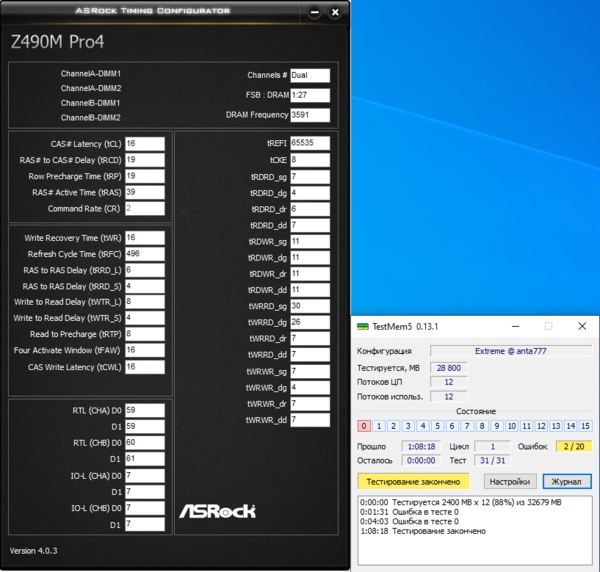
Task: Click the tWRRD_dg field showing 26
Action: [x=310, y=322]
